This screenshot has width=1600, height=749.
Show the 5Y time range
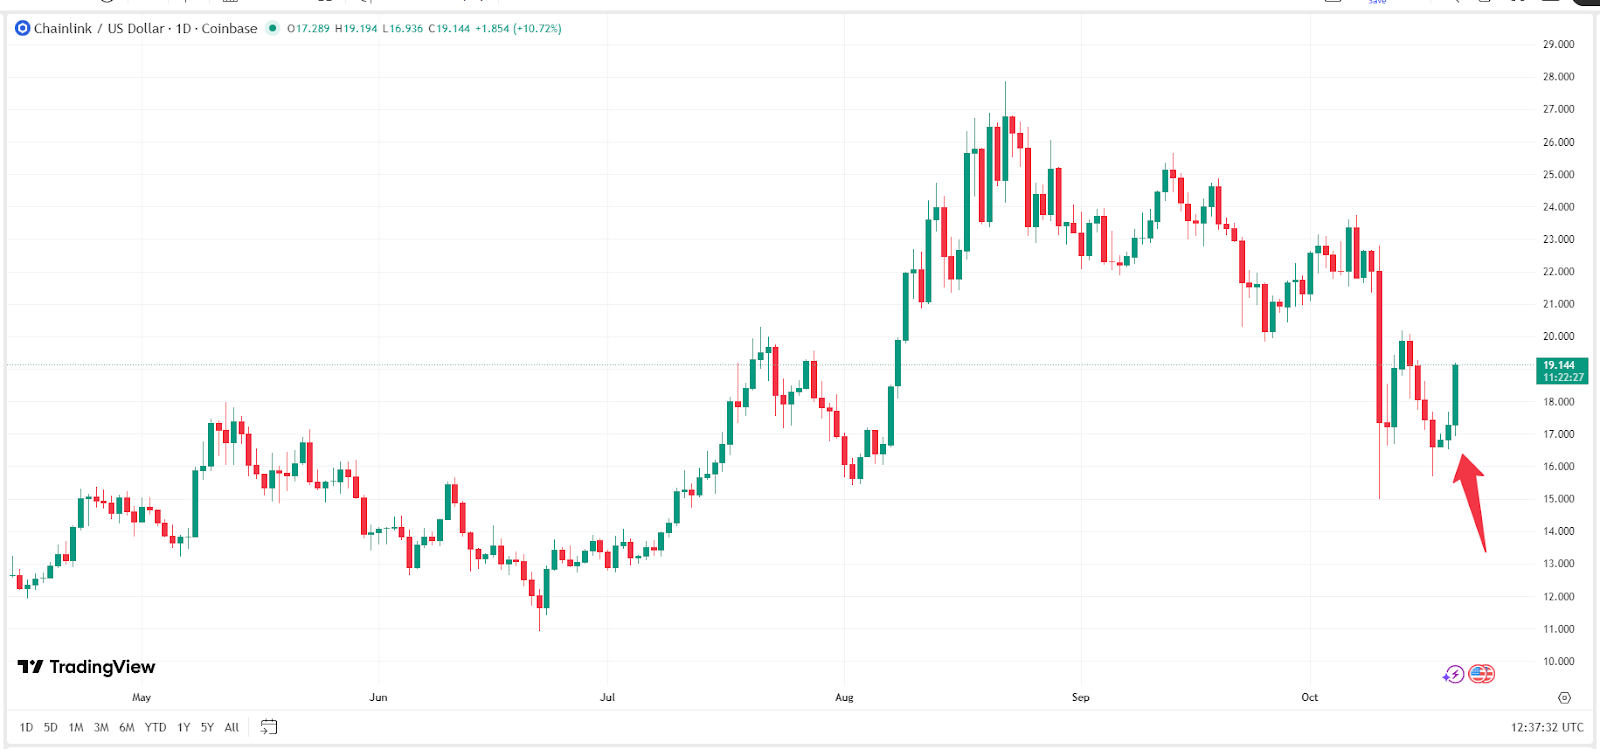point(207,727)
